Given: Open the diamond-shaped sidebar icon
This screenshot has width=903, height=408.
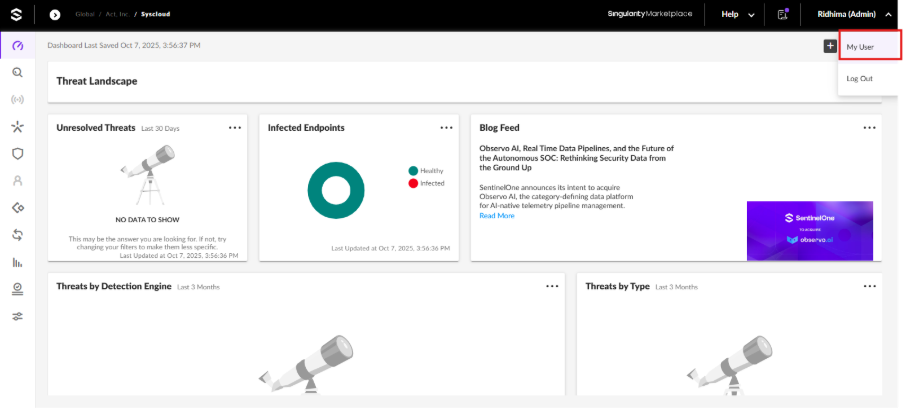Looking at the screenshot, I should click(x=17, y=207).
